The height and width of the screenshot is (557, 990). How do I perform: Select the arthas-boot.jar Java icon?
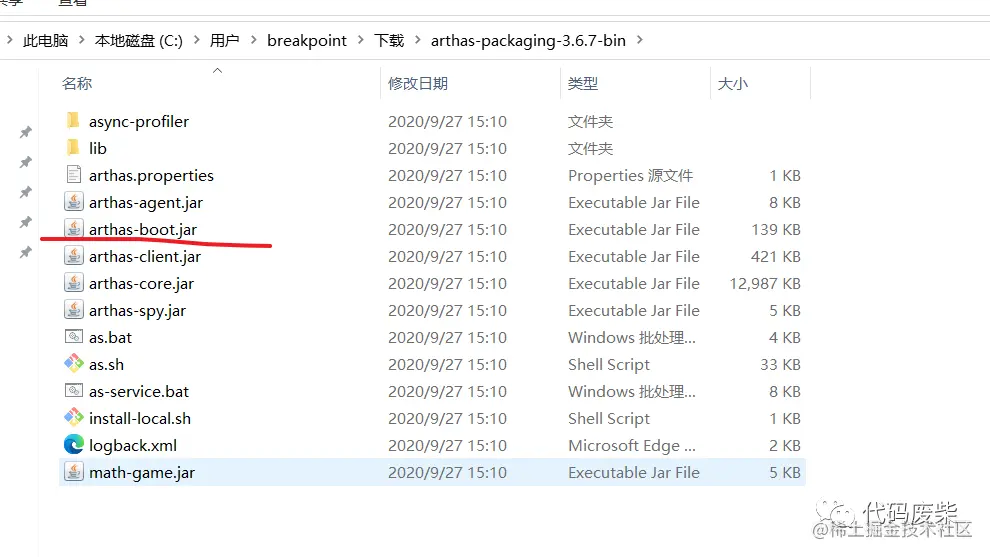[x=74, y=229]
